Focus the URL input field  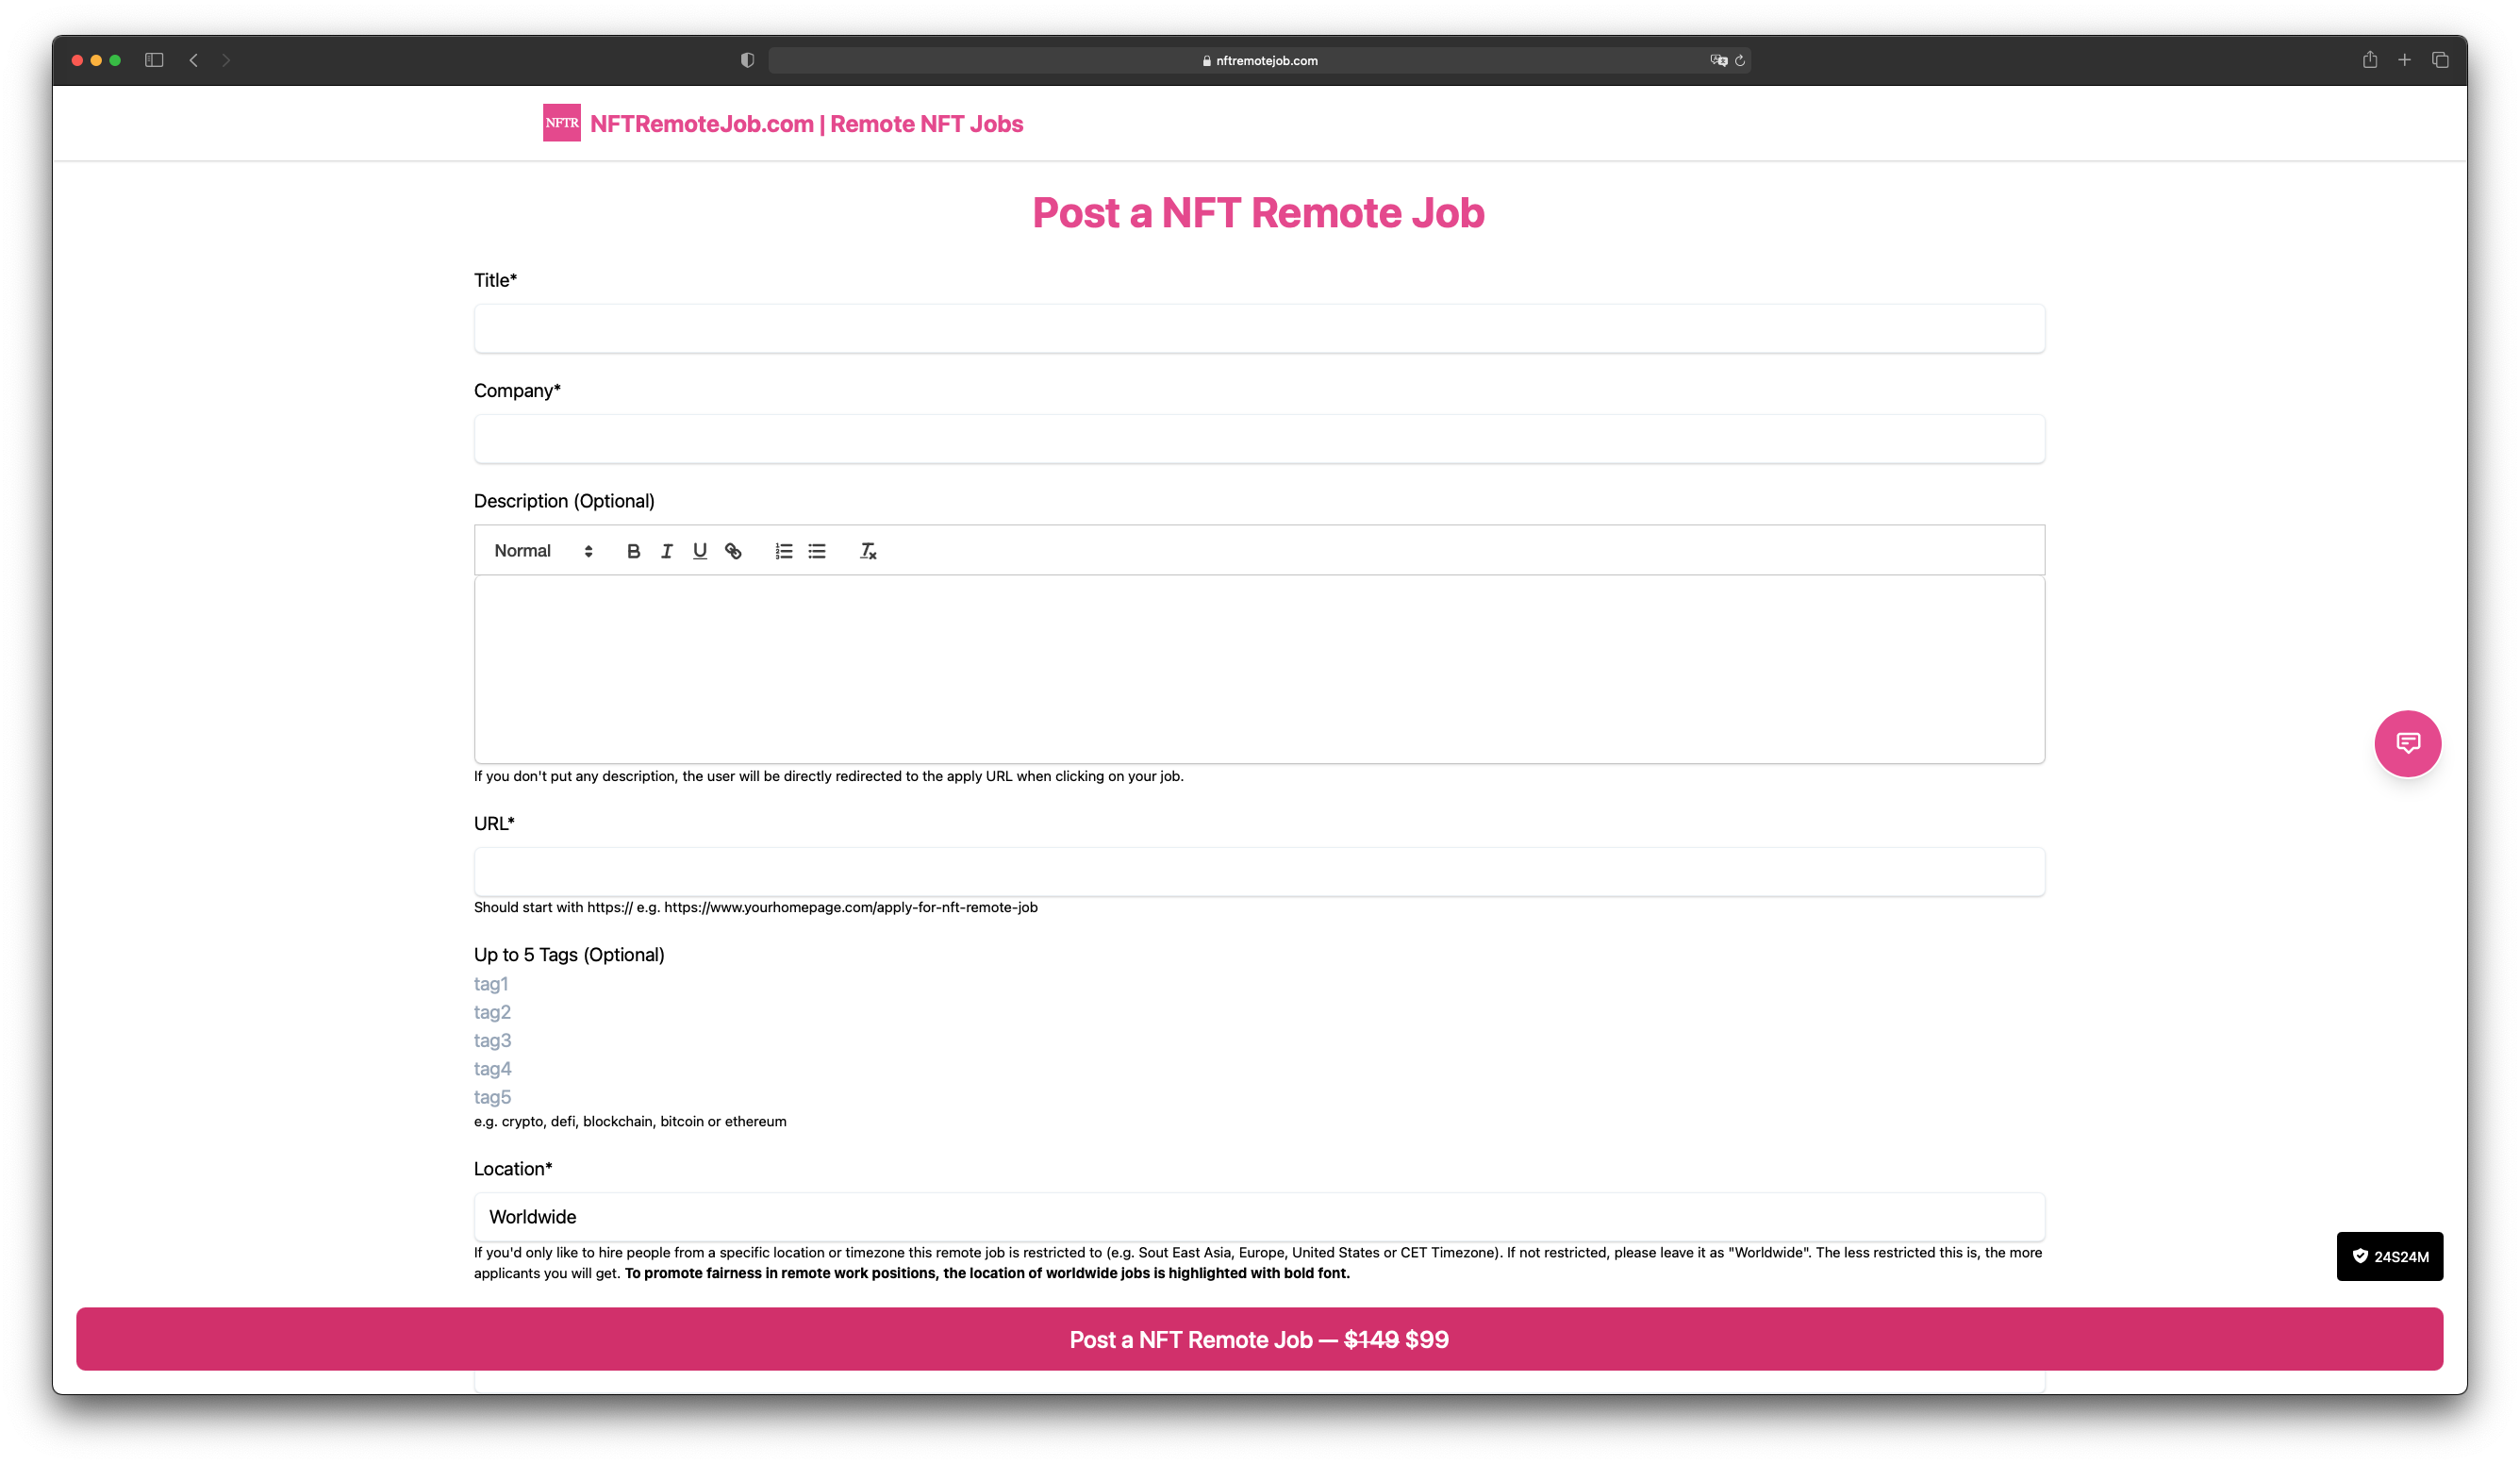[1259, 872]
